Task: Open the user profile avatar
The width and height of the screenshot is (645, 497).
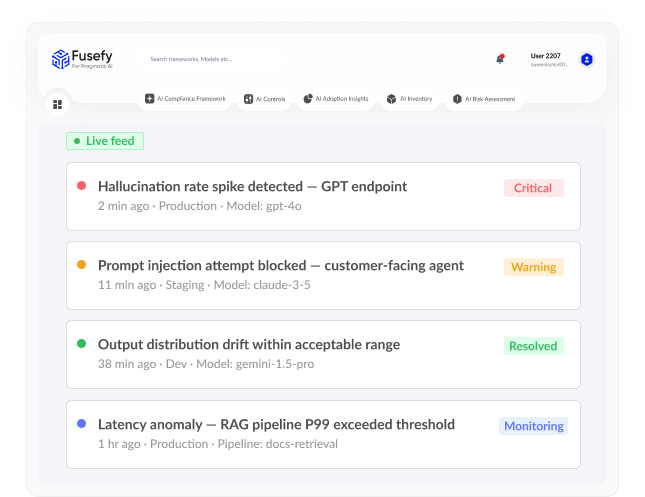Action: [x=587, y=60]
